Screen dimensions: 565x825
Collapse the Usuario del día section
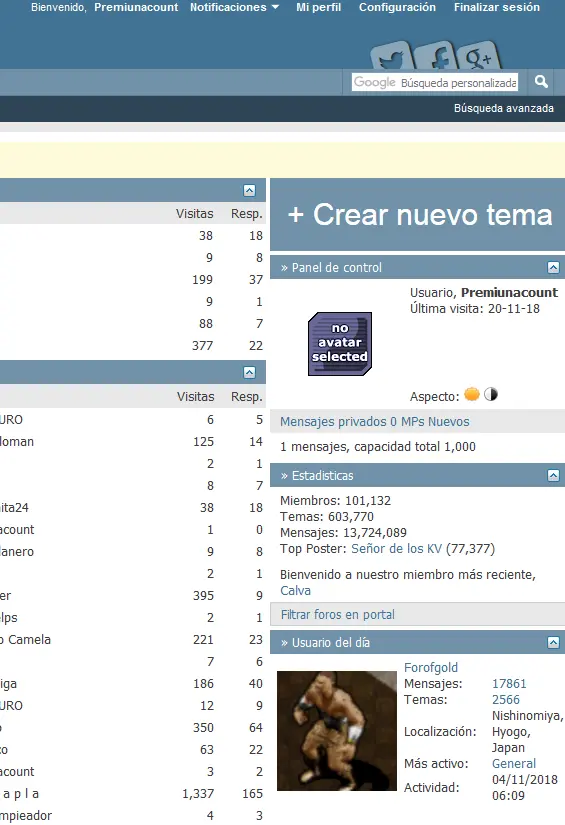(x=553, y=642)
